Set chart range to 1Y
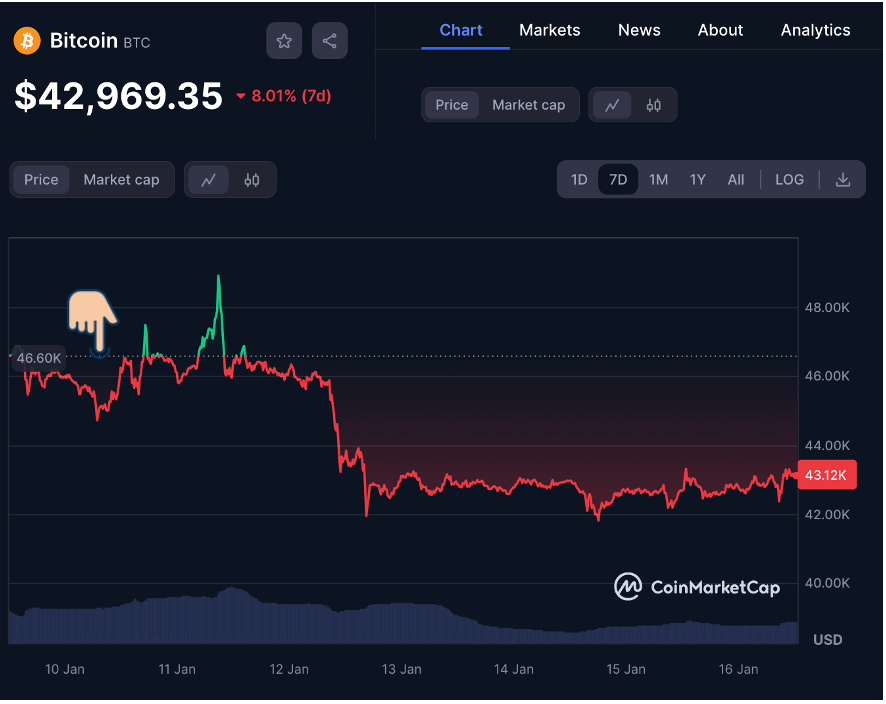This screenshot has width=886, height=704. pyautogui.click(x=698, y=180)
